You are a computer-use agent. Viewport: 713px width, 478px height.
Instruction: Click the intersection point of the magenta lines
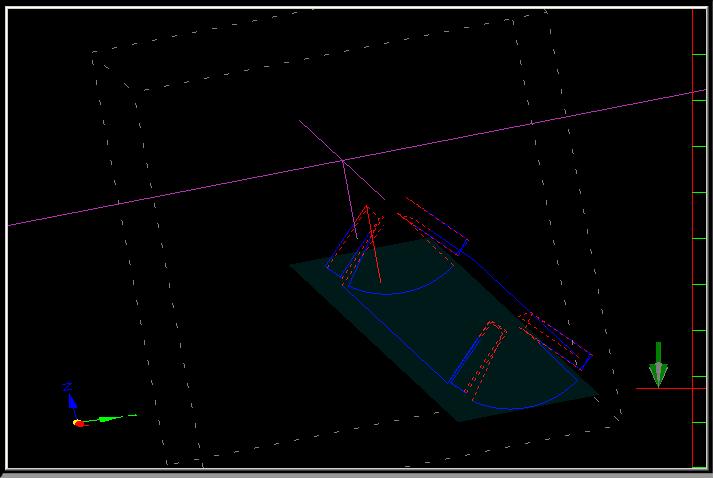point(343,160)
